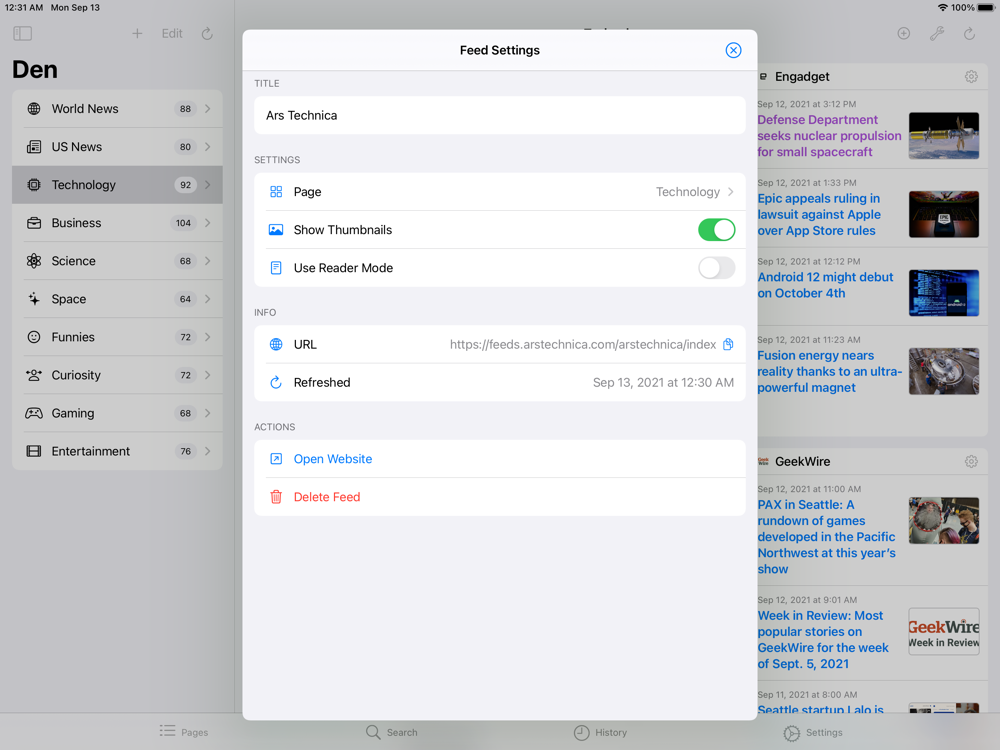The width and height of the screenshot is (1000, 750).
Task: Open the spacecraft article thumbnail
Action: (x=944, y=135)
